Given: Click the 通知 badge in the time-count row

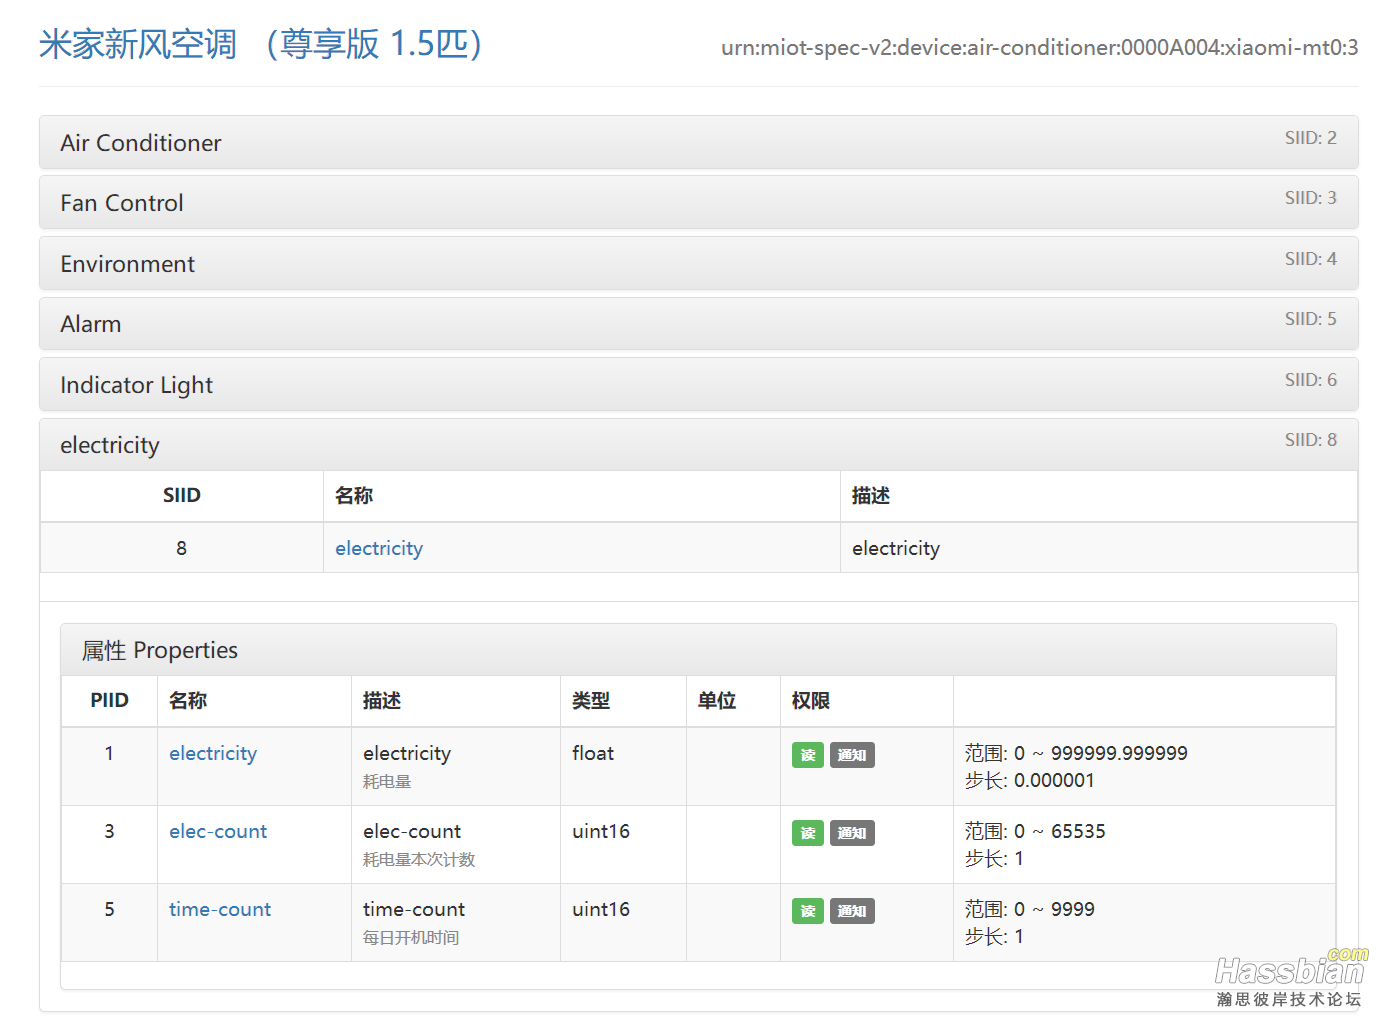Looking at the screenshot, I should tap(852, 911).
